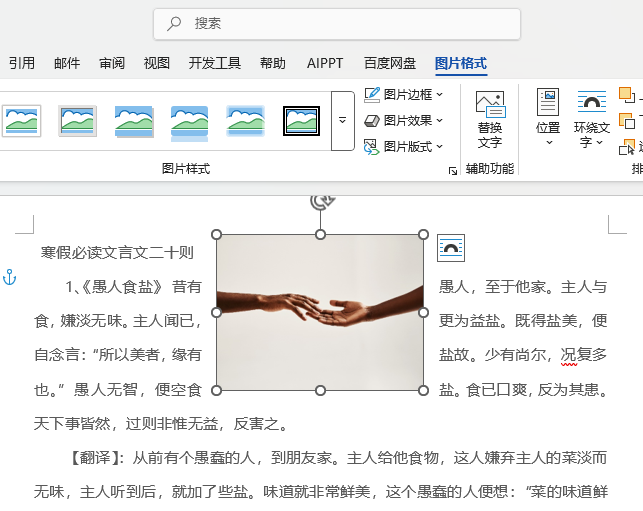Viewport: 643px width, 511px height.
Task: Open the 环绕文字 wrap text dropdown
Action: (591, 119)
